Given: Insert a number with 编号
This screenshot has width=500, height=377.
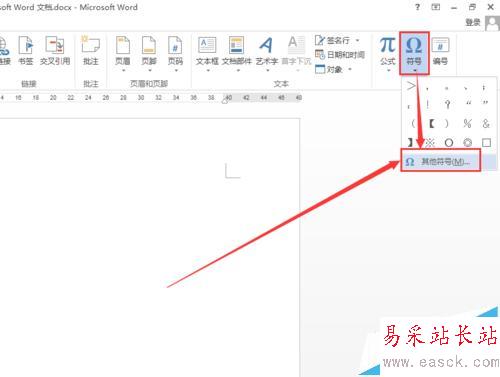Looking at the screenshot, I should click(440, 51).
